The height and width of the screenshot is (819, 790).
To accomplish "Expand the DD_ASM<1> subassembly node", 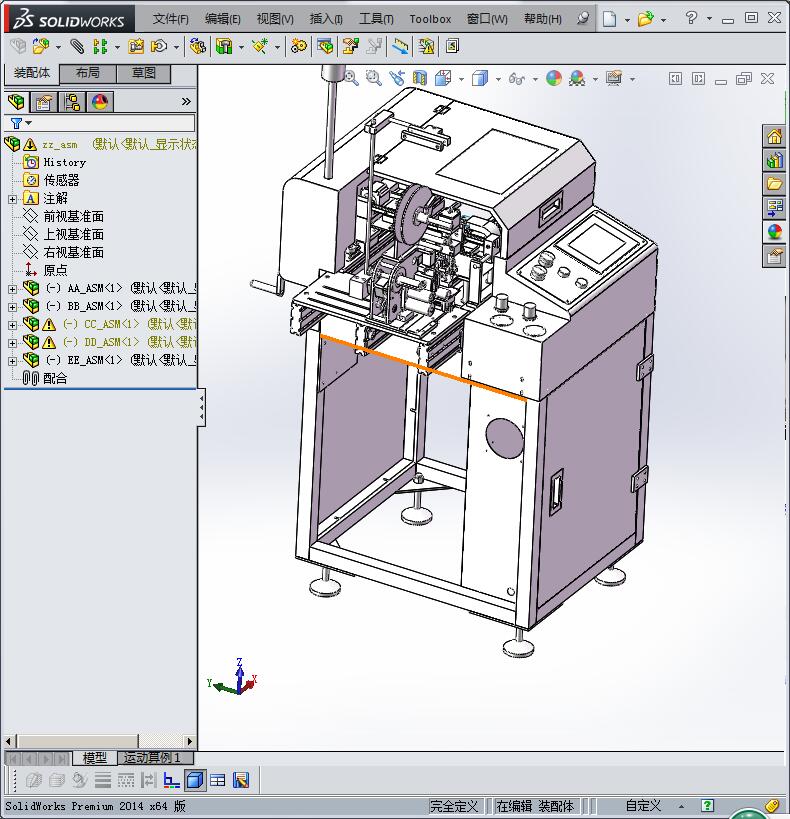I will tap(12, 342).
